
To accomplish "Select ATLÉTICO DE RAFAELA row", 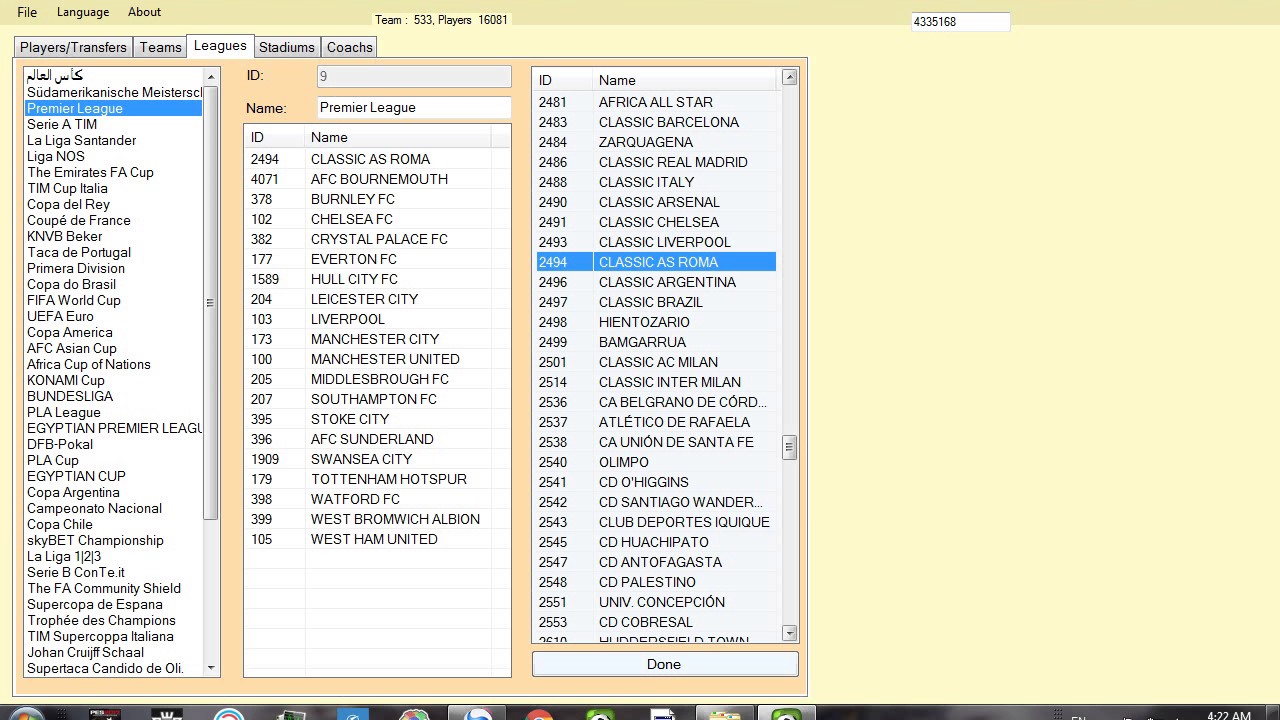I will point(655,422).
